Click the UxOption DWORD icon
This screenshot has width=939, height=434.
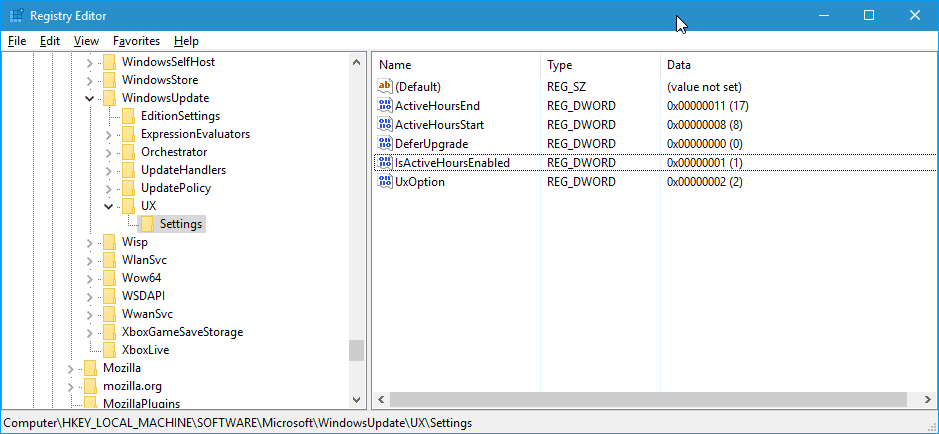(x=384, y=181)
